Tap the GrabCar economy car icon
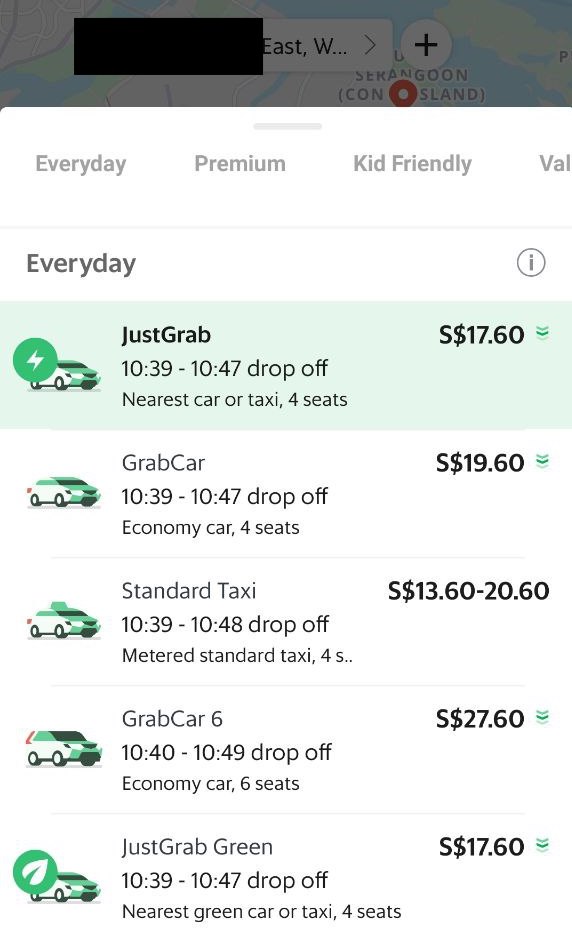Screen dimensions: 572x947 click(63, 492)
